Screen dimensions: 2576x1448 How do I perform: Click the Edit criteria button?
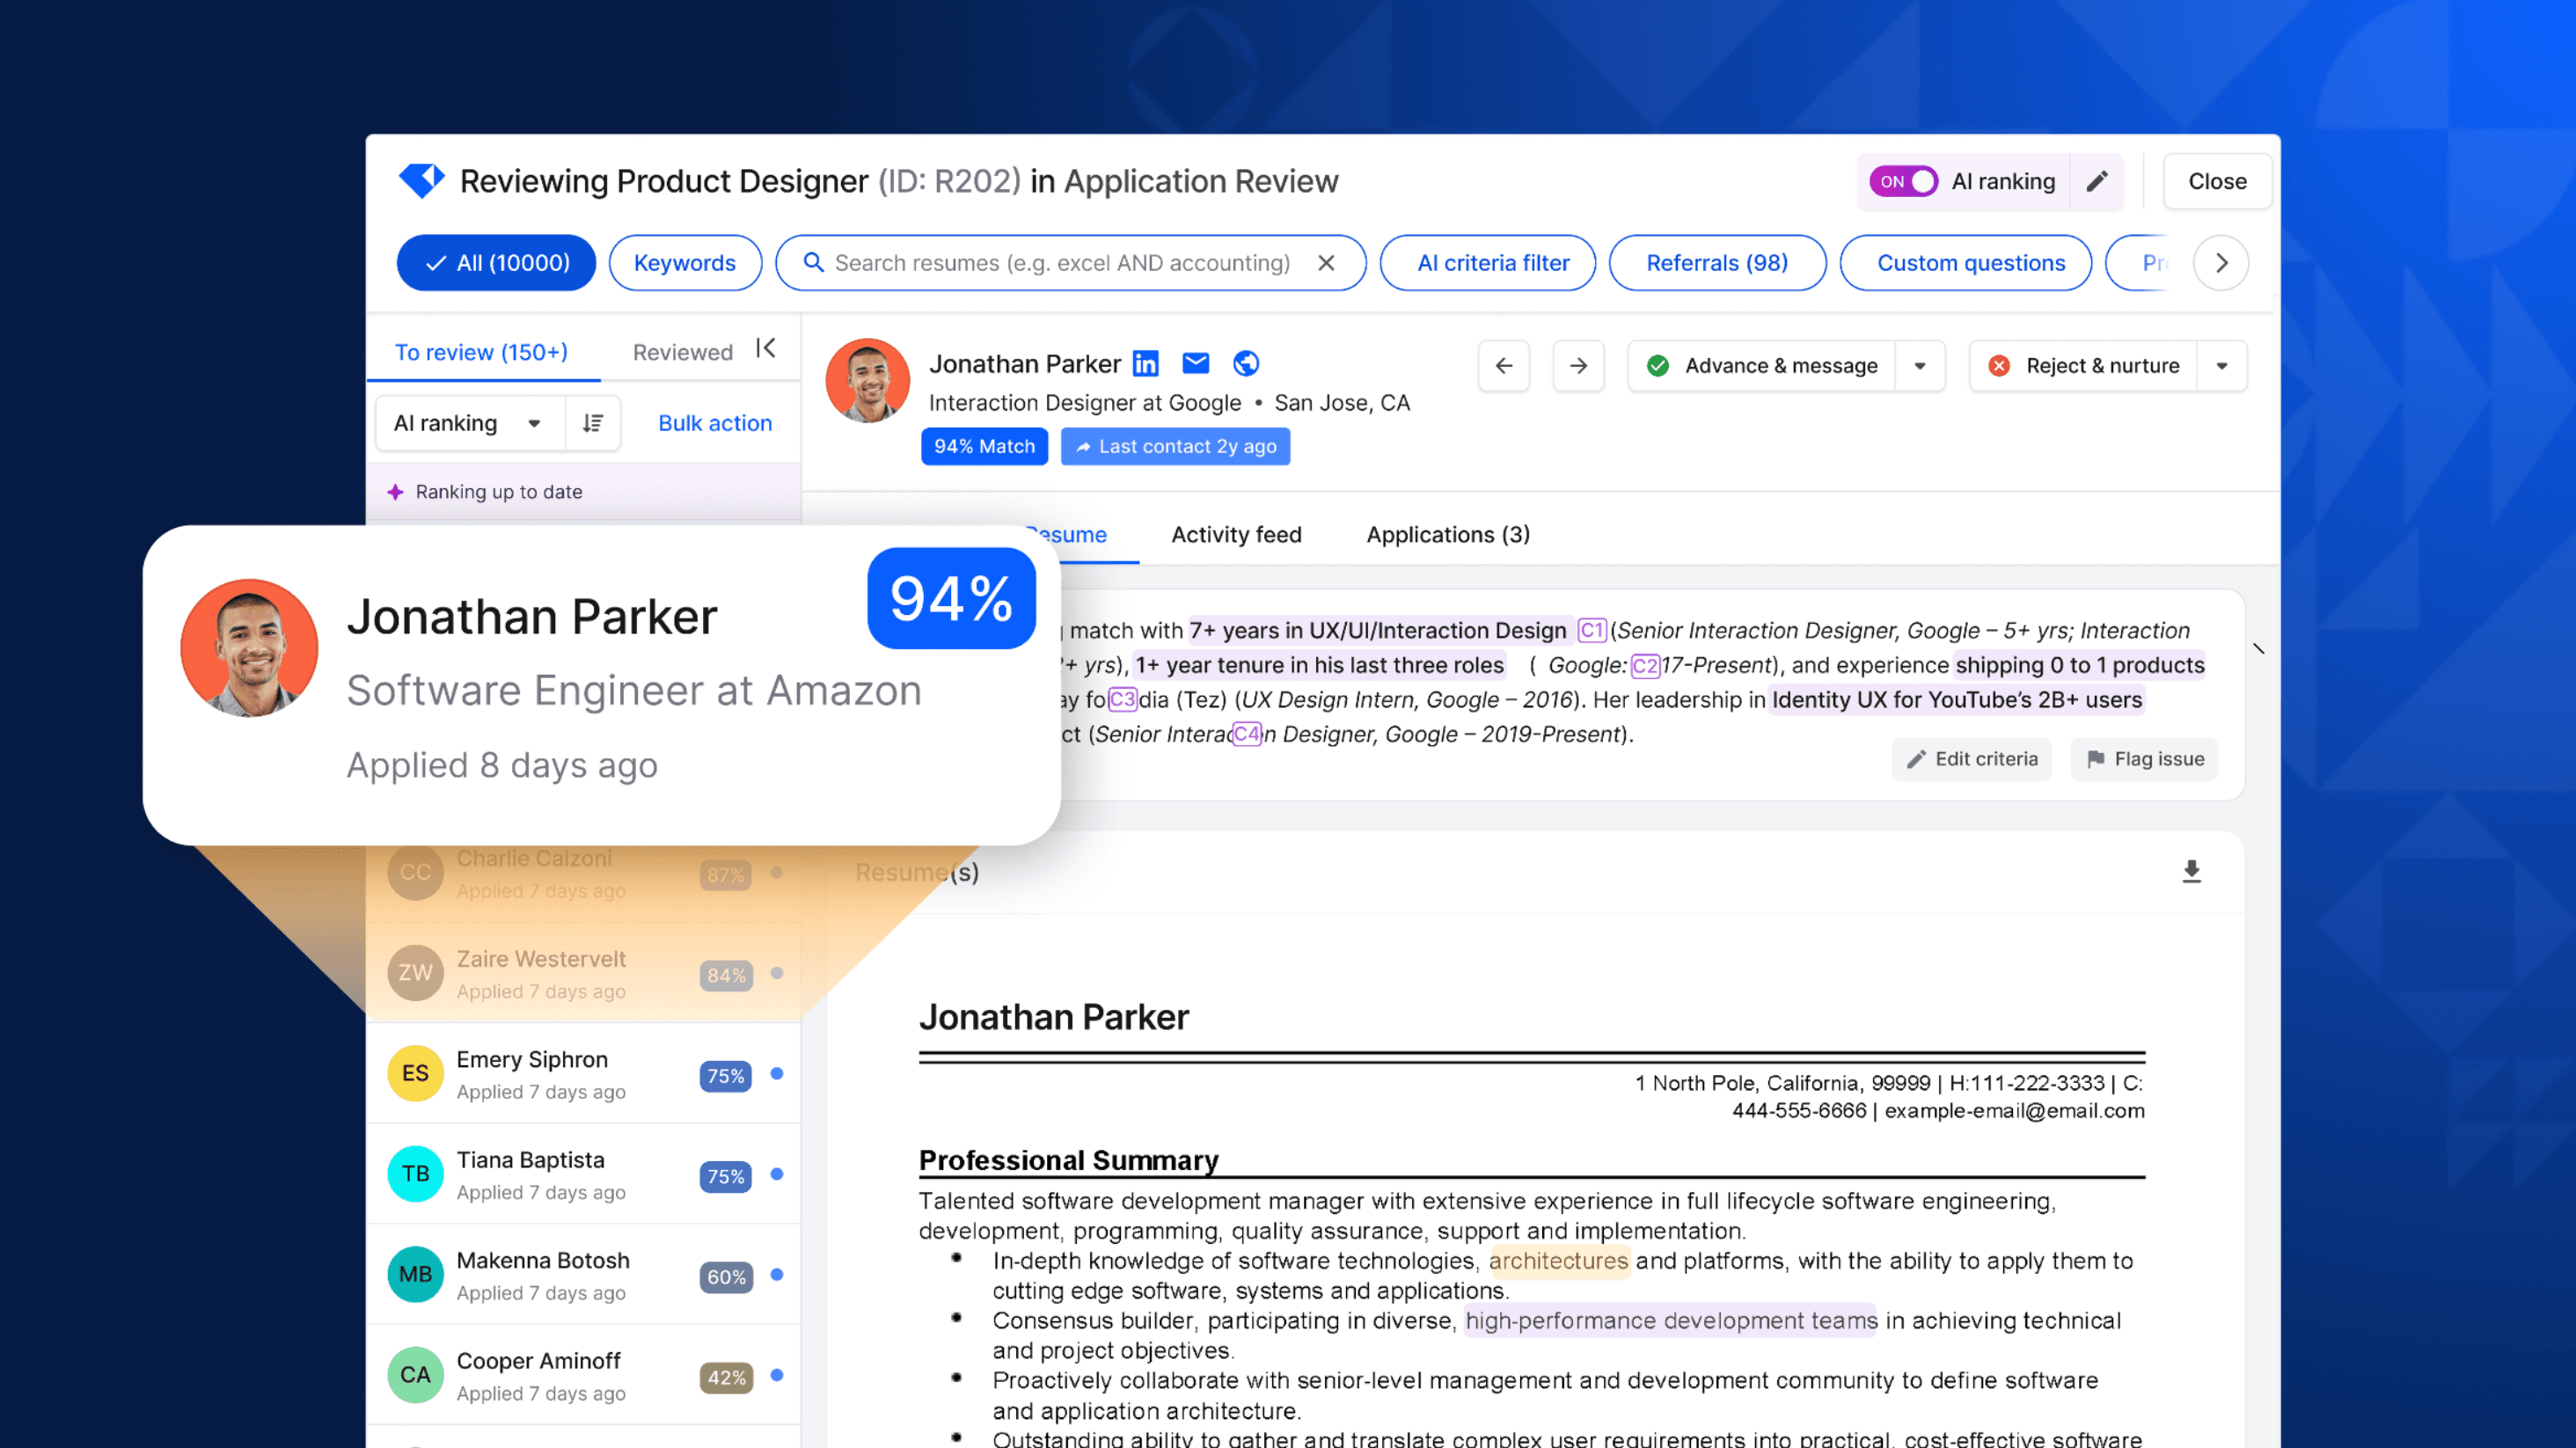pyautogui.click(x=1971, y=759)
